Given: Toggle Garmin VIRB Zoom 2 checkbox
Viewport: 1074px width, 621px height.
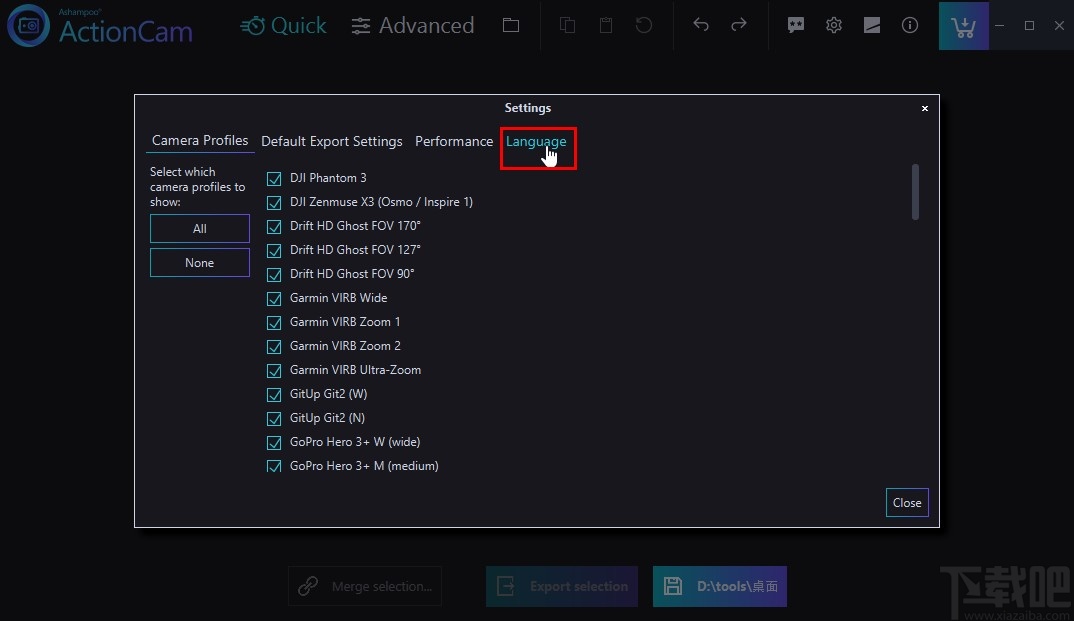Looking at the screenshot, I should [274, 346].
